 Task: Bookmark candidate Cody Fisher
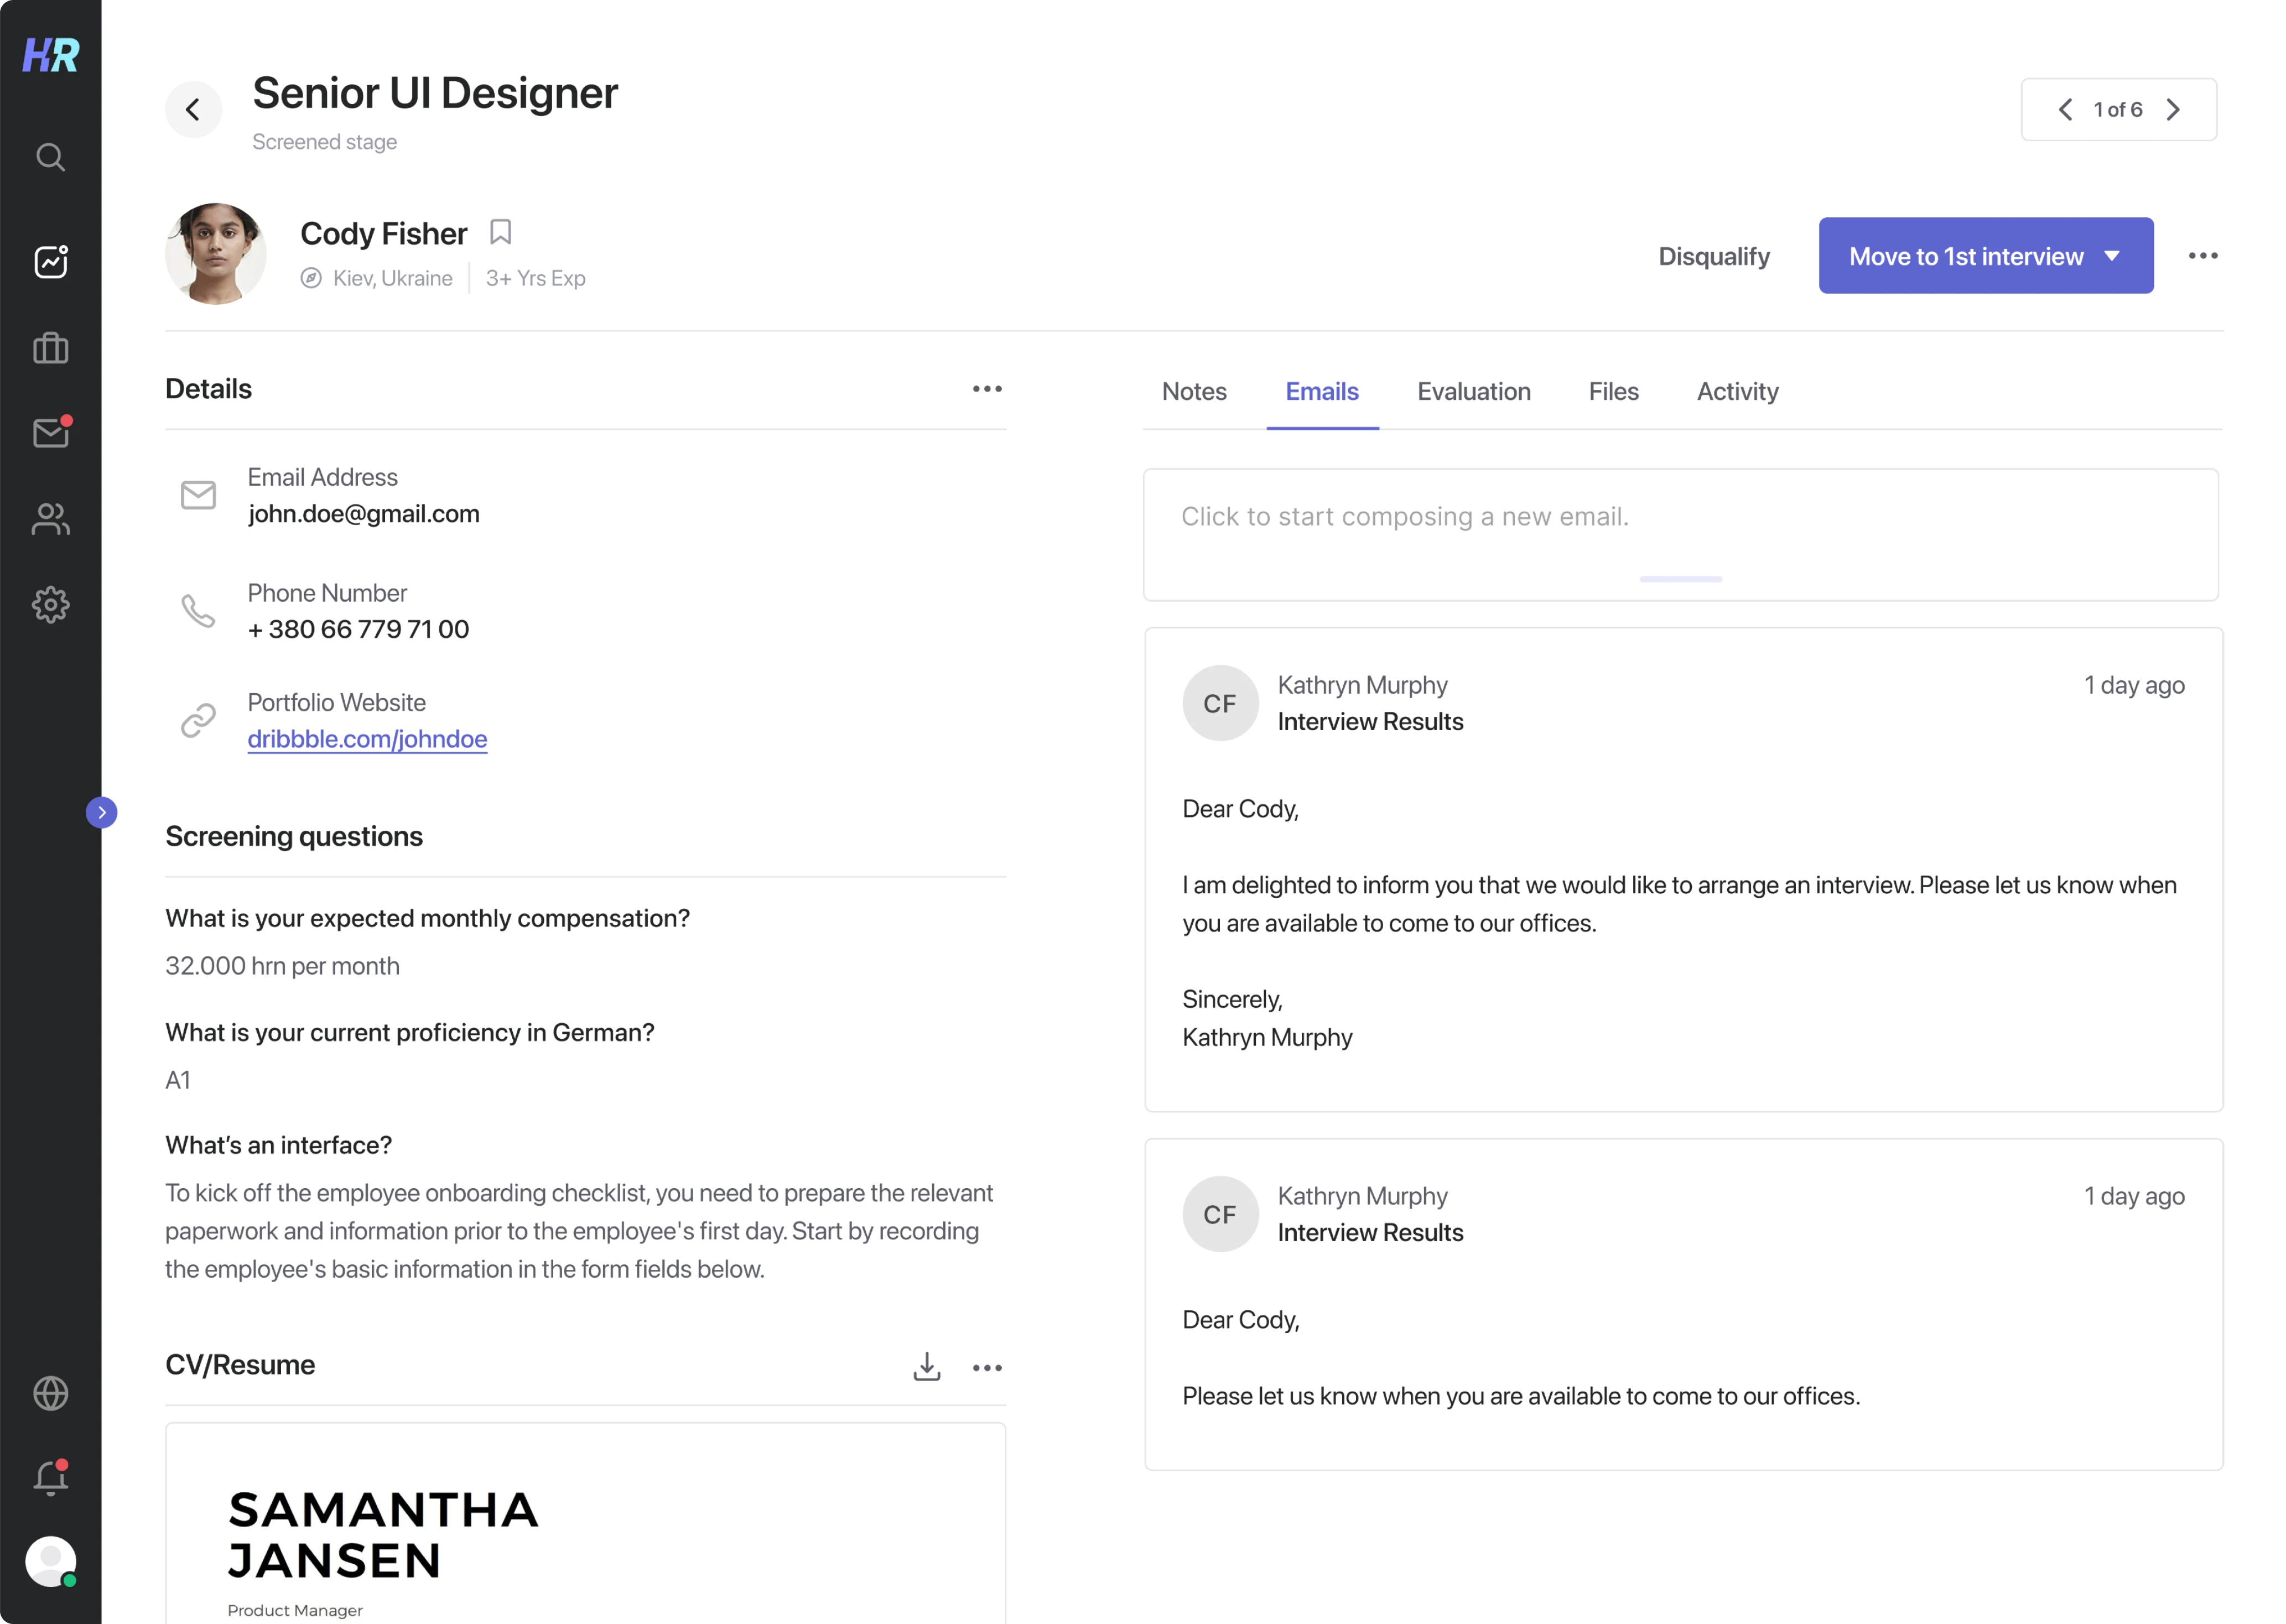click(x=501, y=231)
